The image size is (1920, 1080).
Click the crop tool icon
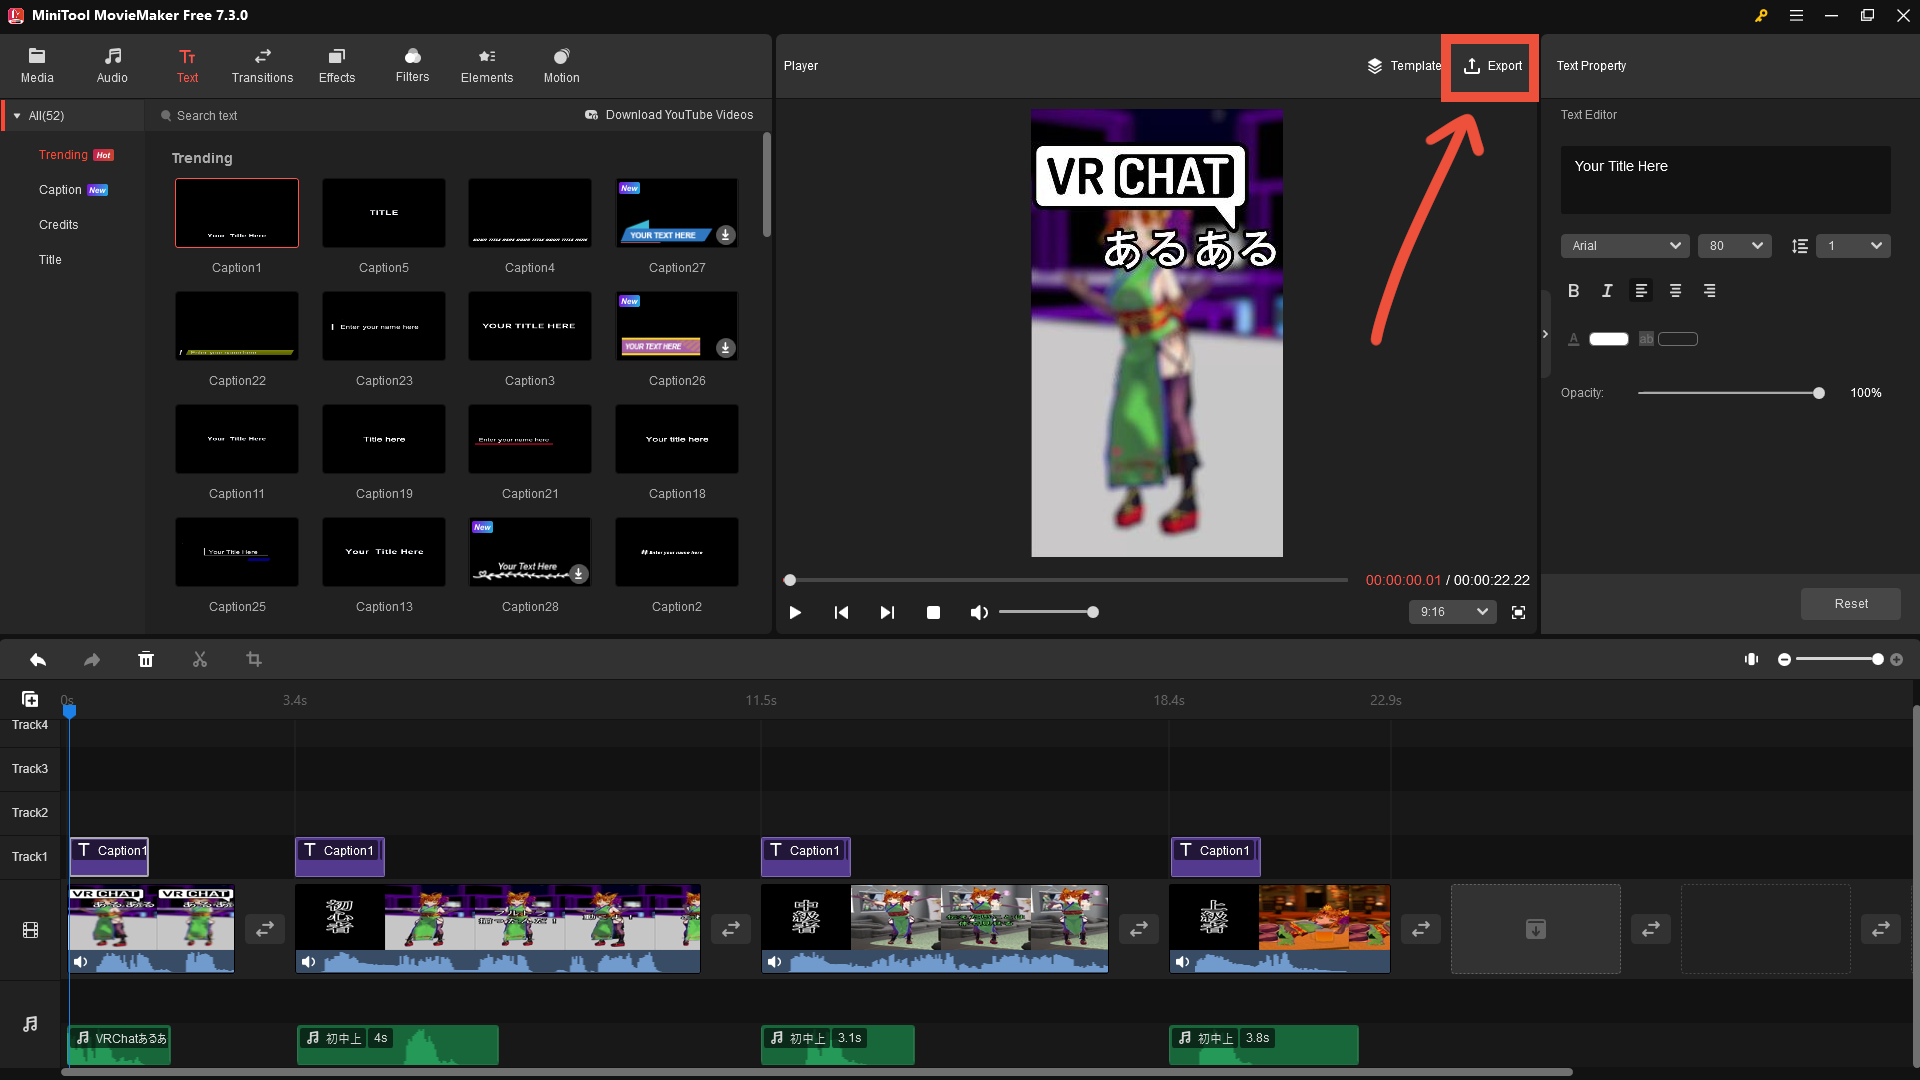254,660
